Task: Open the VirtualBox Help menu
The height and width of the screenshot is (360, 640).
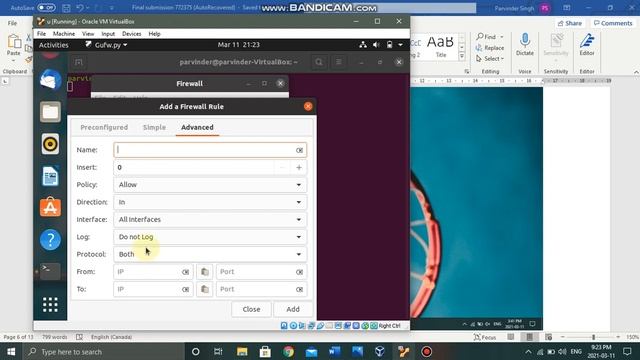Action: pyautogui.click(x=154, y=34)
